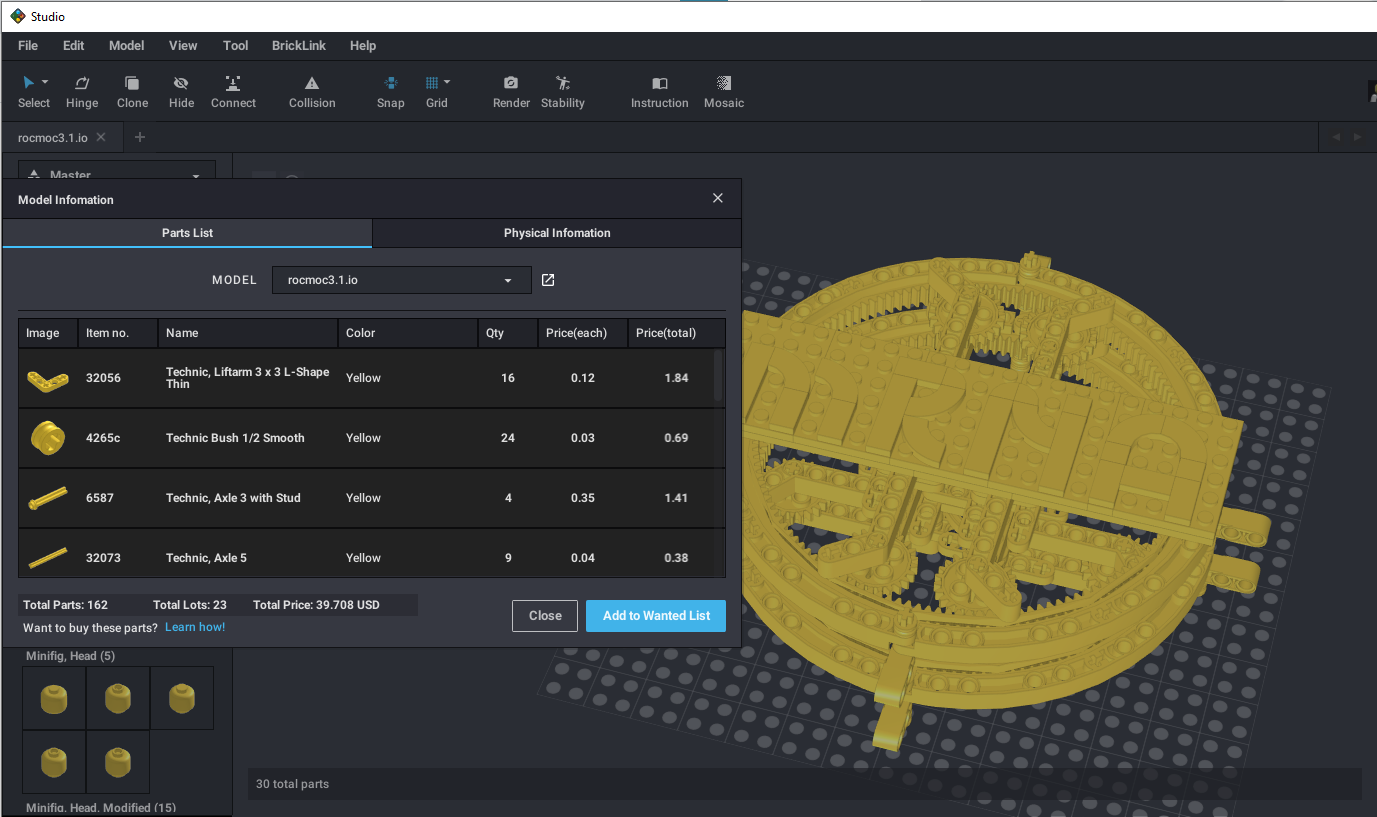The width and height of the screenshot is (1377, 817).
Task: Click the Technic Axle 5 part image
Action: [47, 557]
